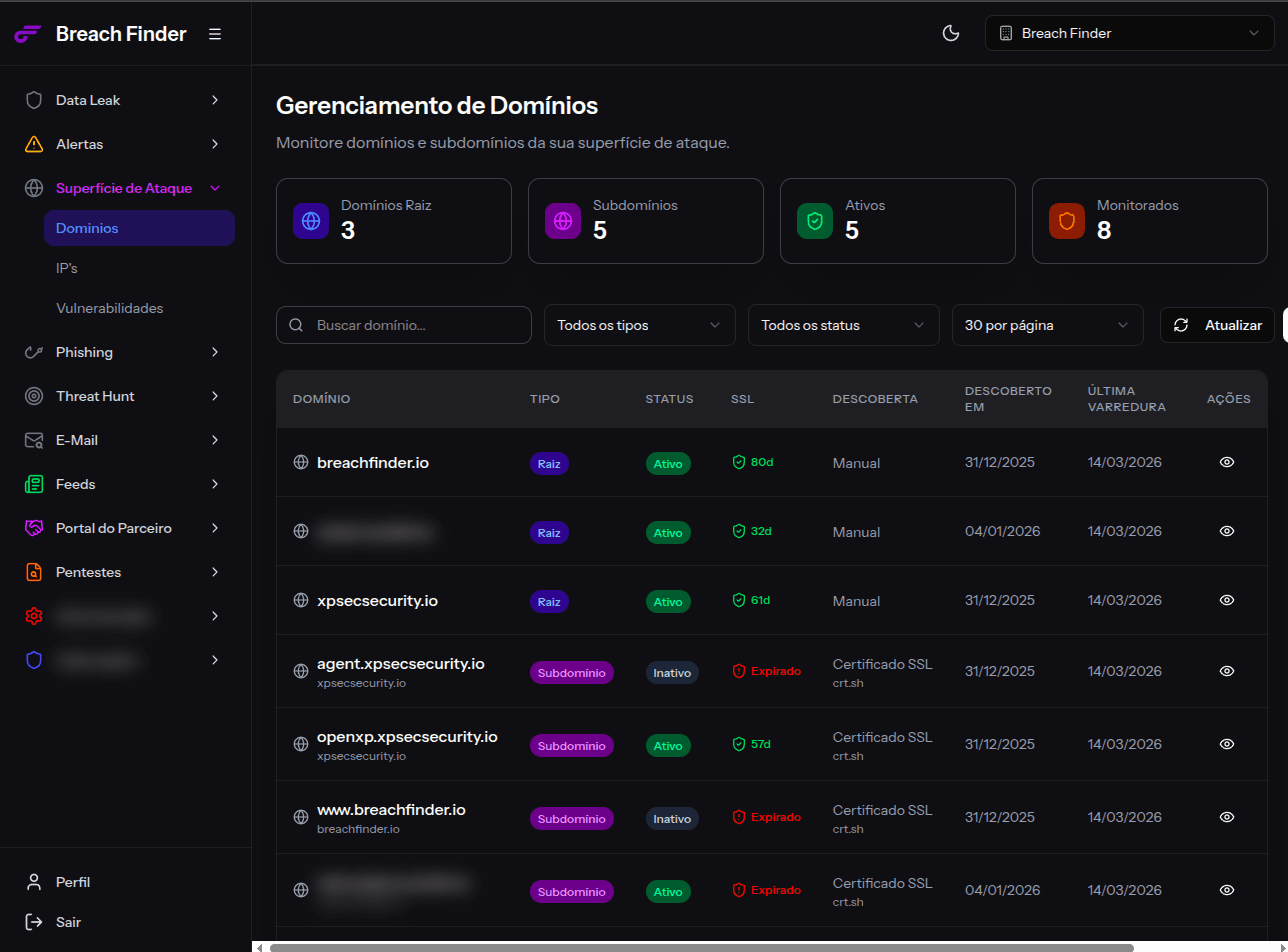Select the Alertas warning icon in sidebar

(x=33, y=144)
